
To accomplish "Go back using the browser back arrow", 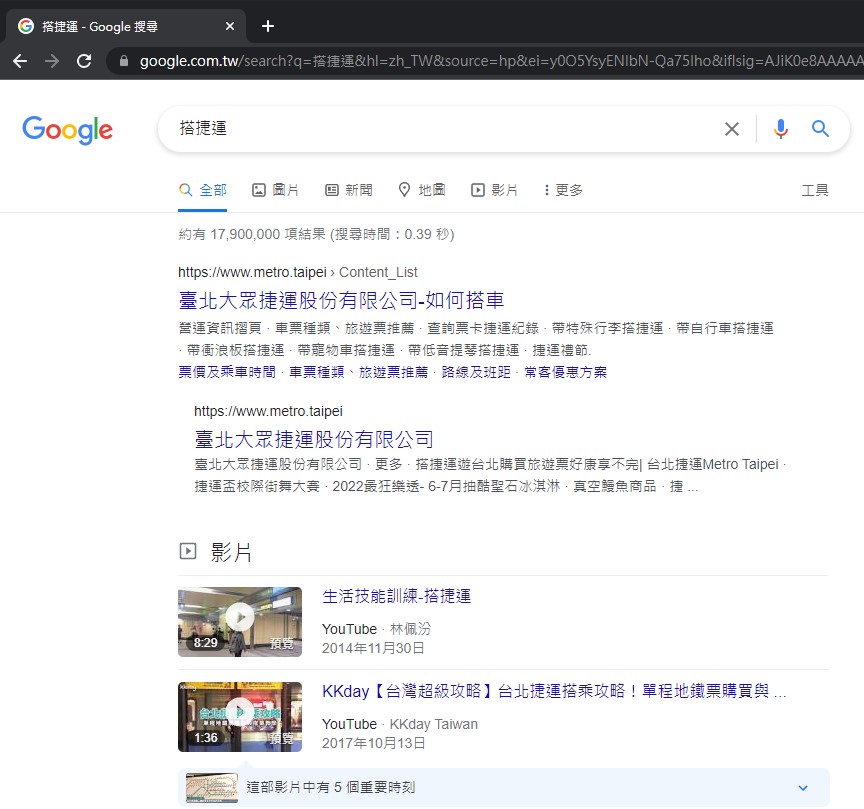I will pyautogui.click(x=20, y=60).
